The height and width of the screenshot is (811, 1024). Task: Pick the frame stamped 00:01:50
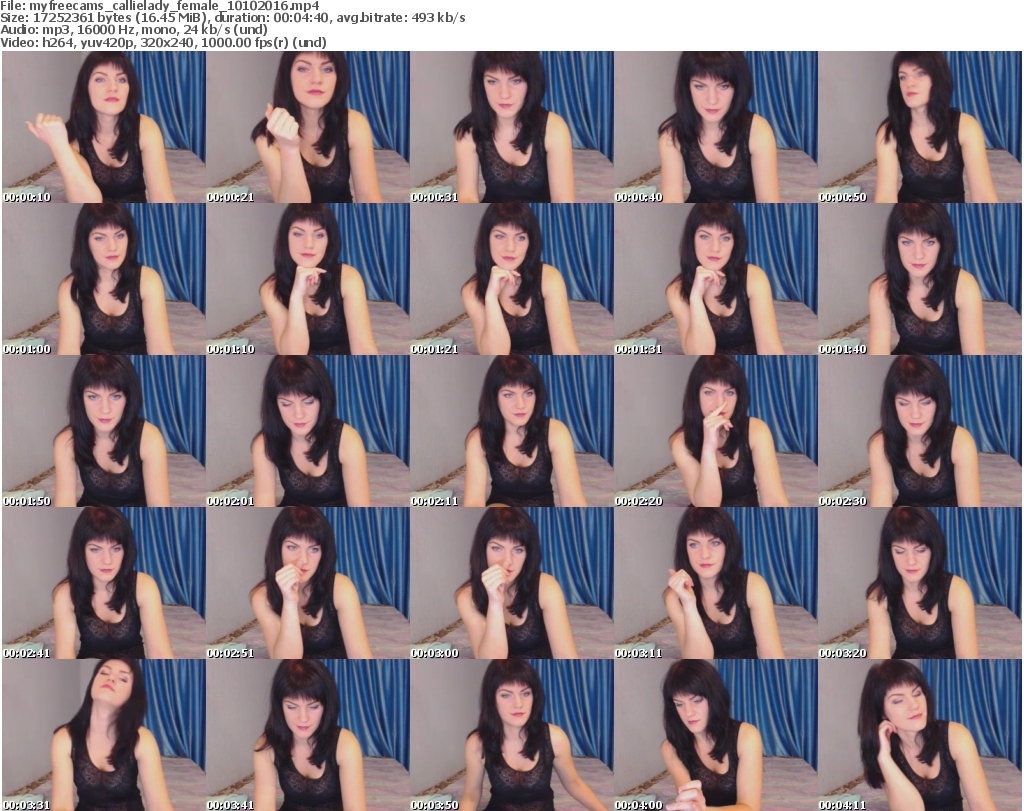pos(104,431)
